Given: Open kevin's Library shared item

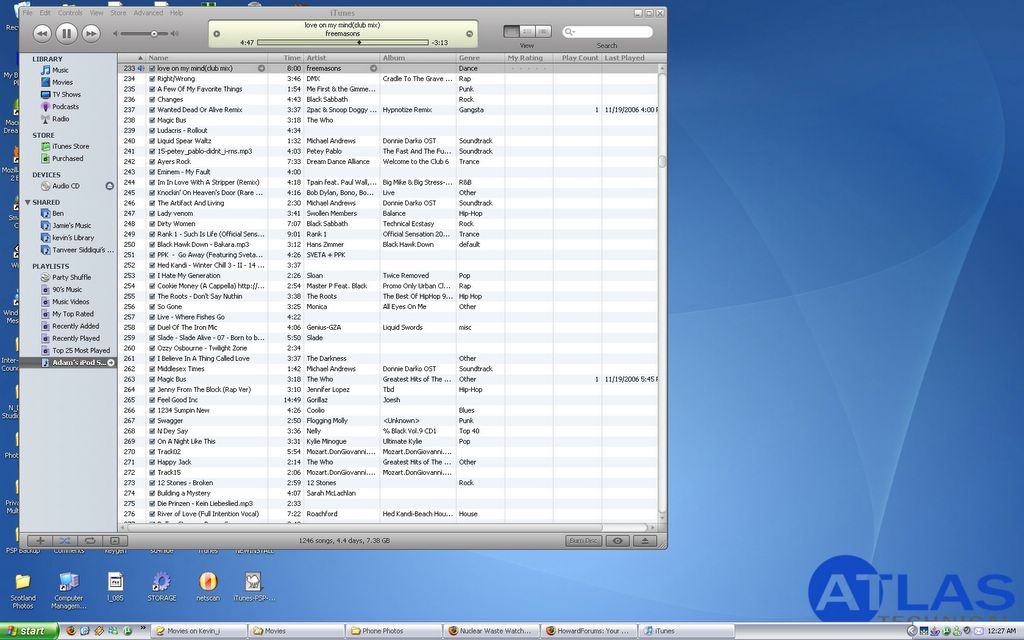Looking at the screenshot, I should click(x=73, y=238).
